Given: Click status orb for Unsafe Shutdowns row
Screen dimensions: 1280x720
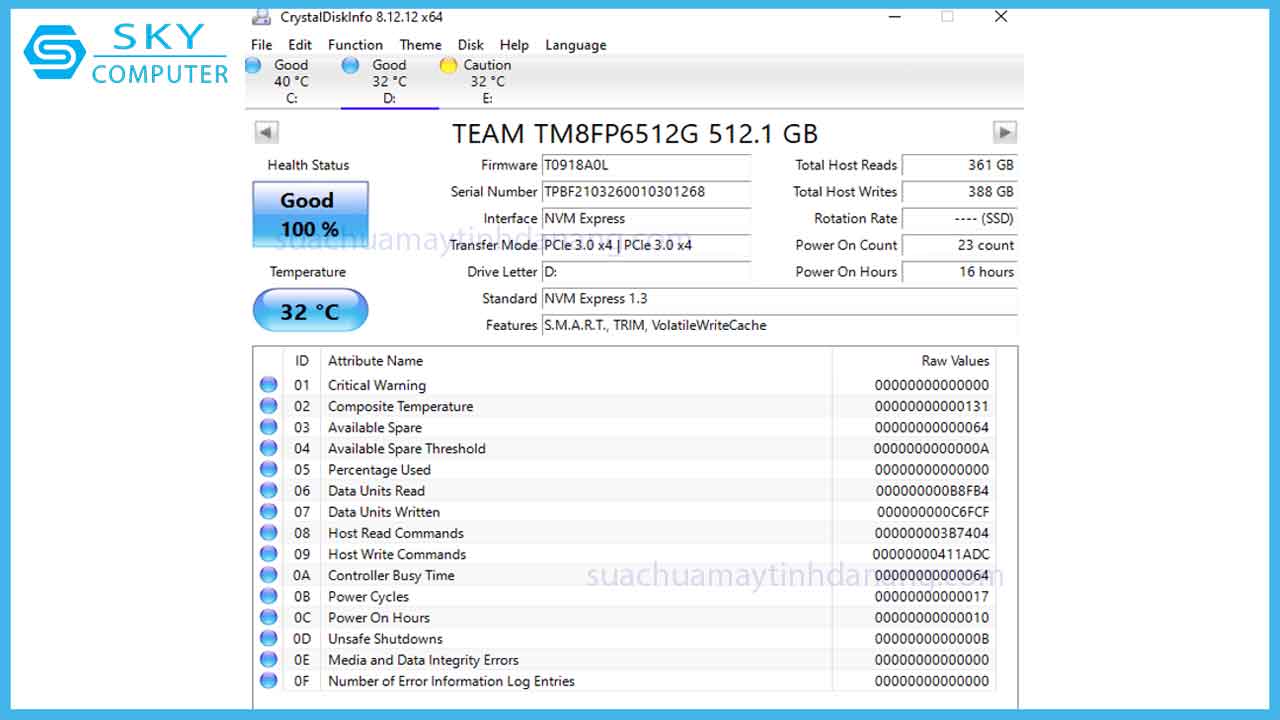Looking at the screenshot, I should (x=269, y=638).
